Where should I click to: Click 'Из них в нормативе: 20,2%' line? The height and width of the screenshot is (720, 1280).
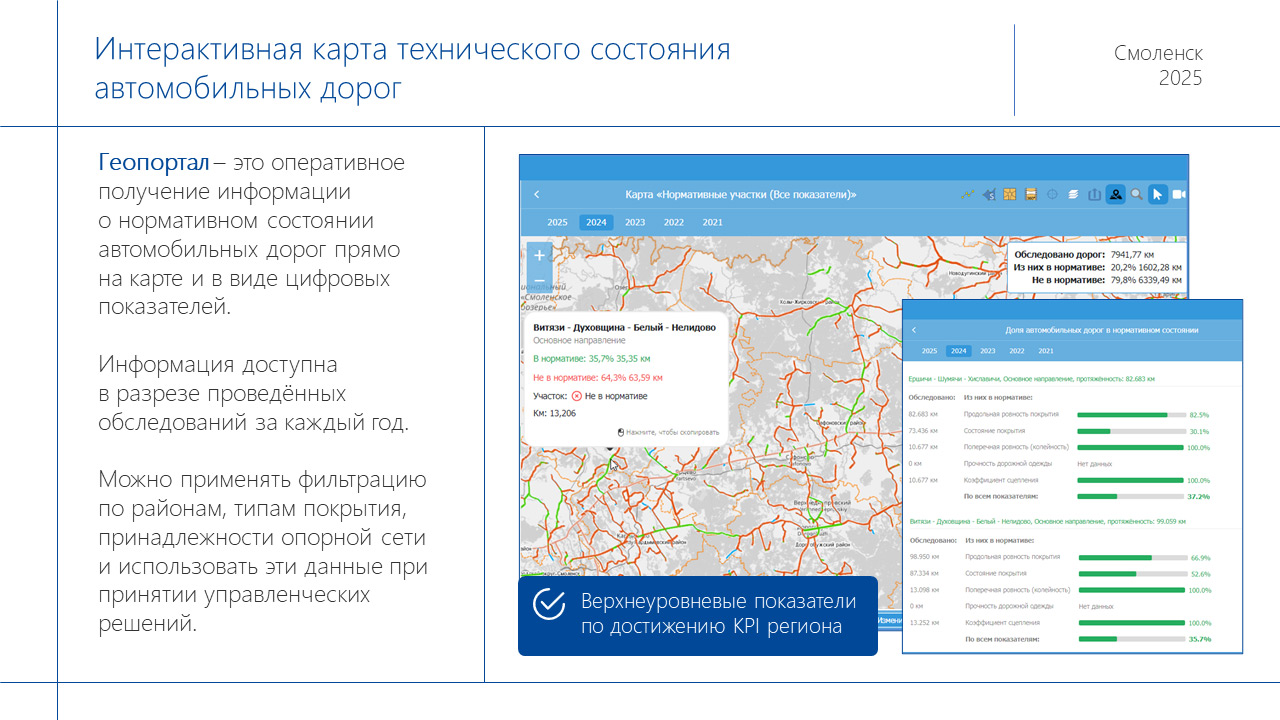1097,267
